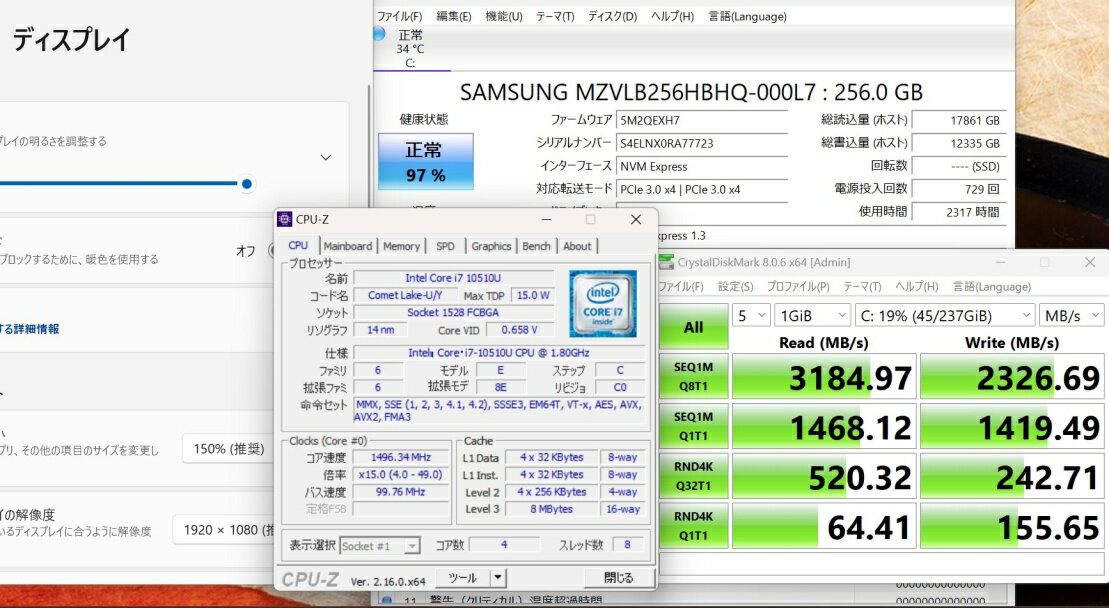Image resolution: width=1109 pixels, height=608 pixels.
Task: Open the test count dropdown showing 5
Action: [x=750, y=316]
